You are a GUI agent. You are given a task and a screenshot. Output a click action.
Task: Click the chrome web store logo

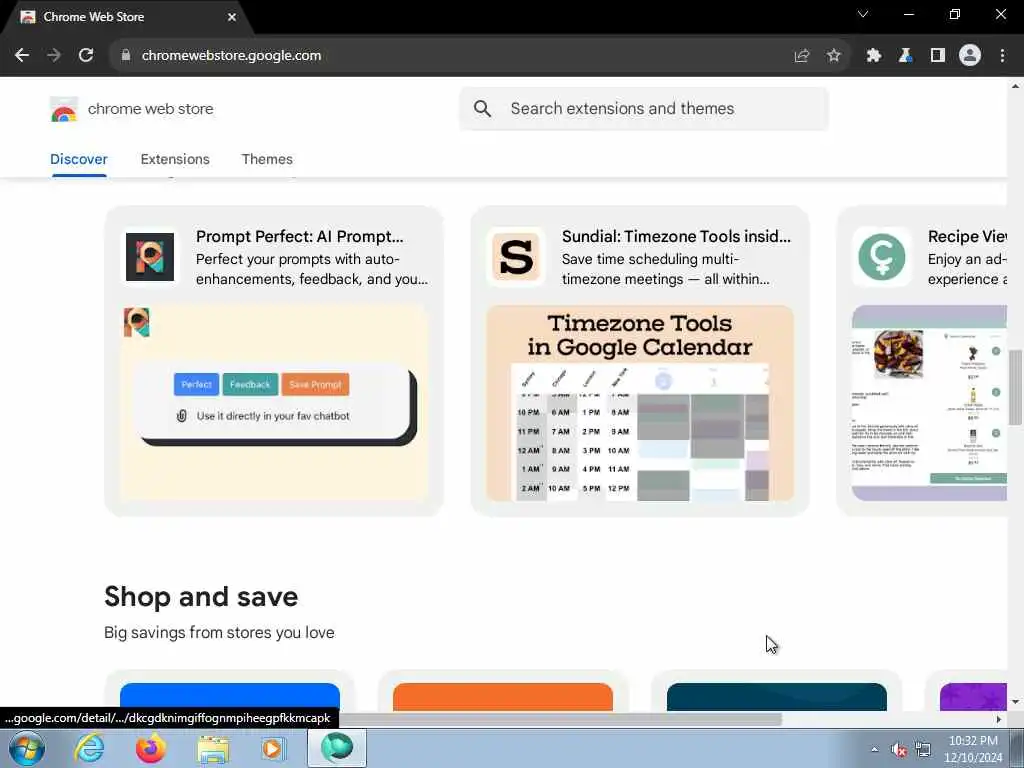click(64, 109)
